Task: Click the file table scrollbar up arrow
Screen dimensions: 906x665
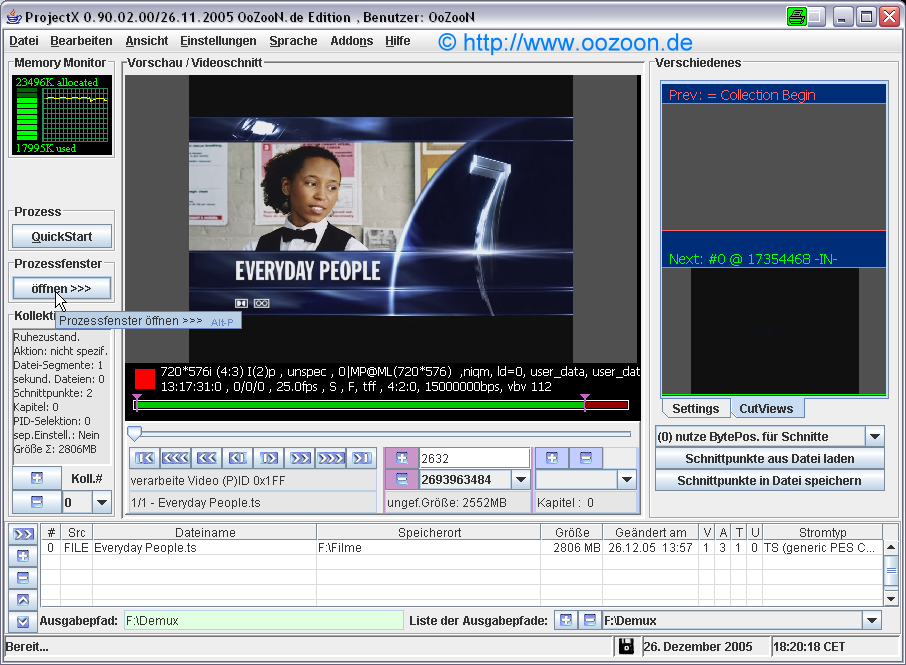Action: coord(891,547)
